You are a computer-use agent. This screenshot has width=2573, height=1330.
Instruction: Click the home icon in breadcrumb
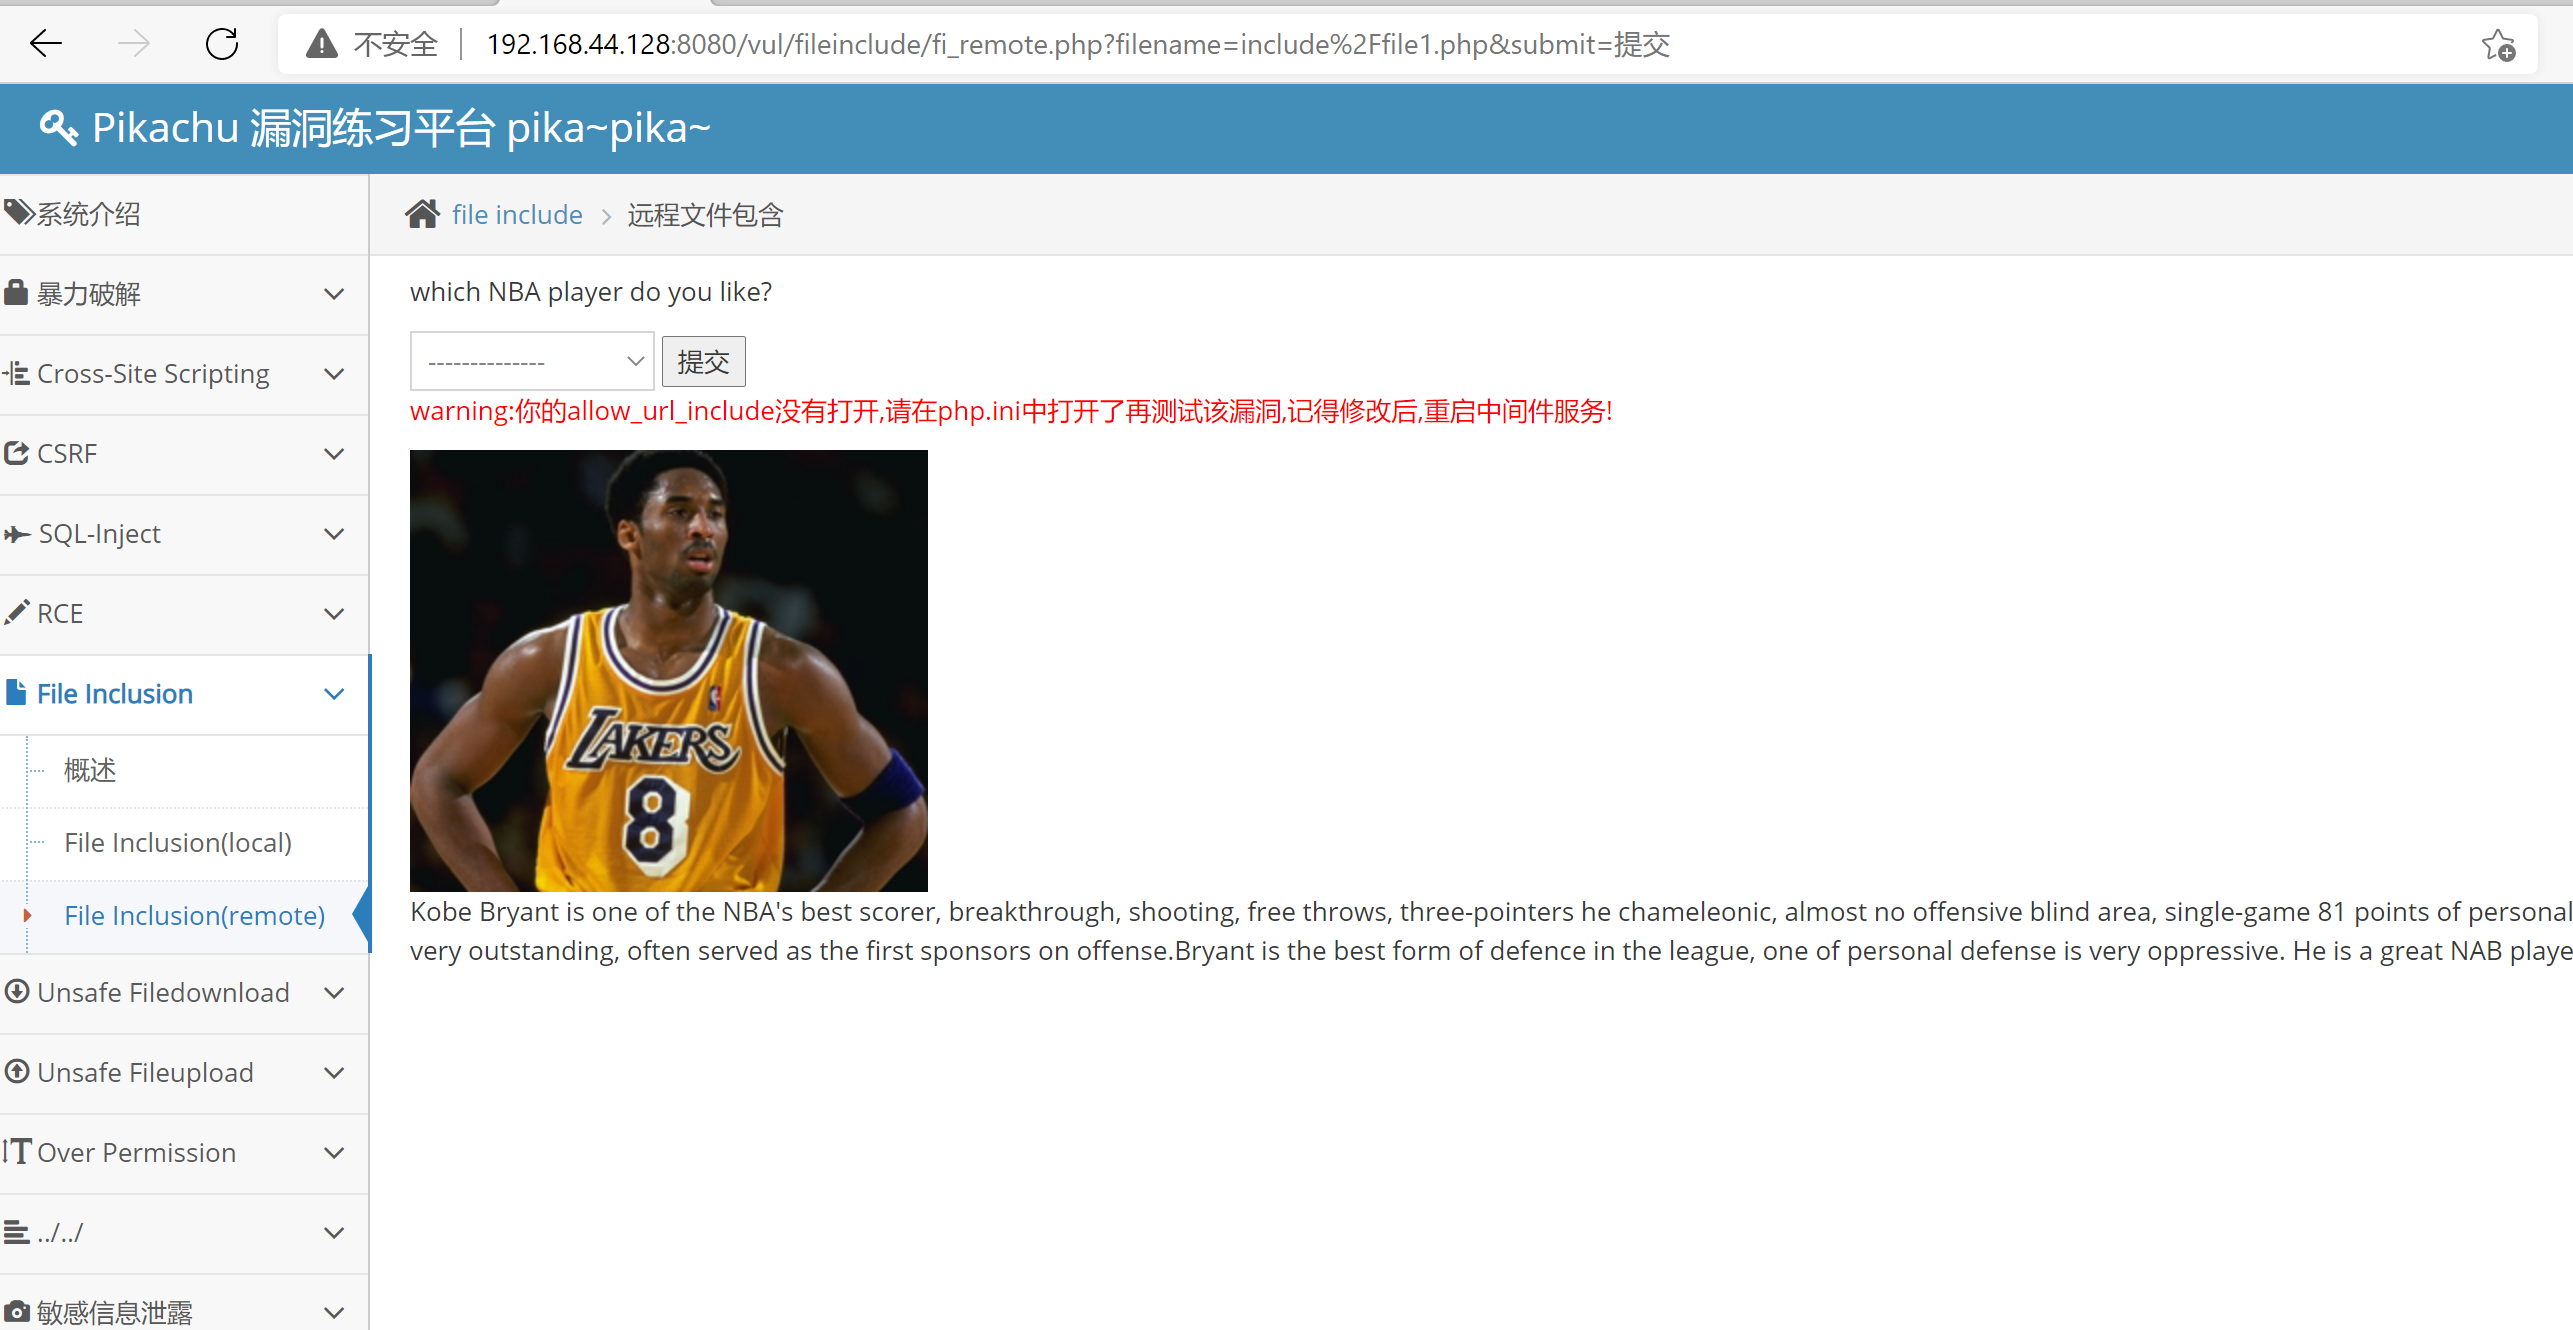[x=422, y=214]
